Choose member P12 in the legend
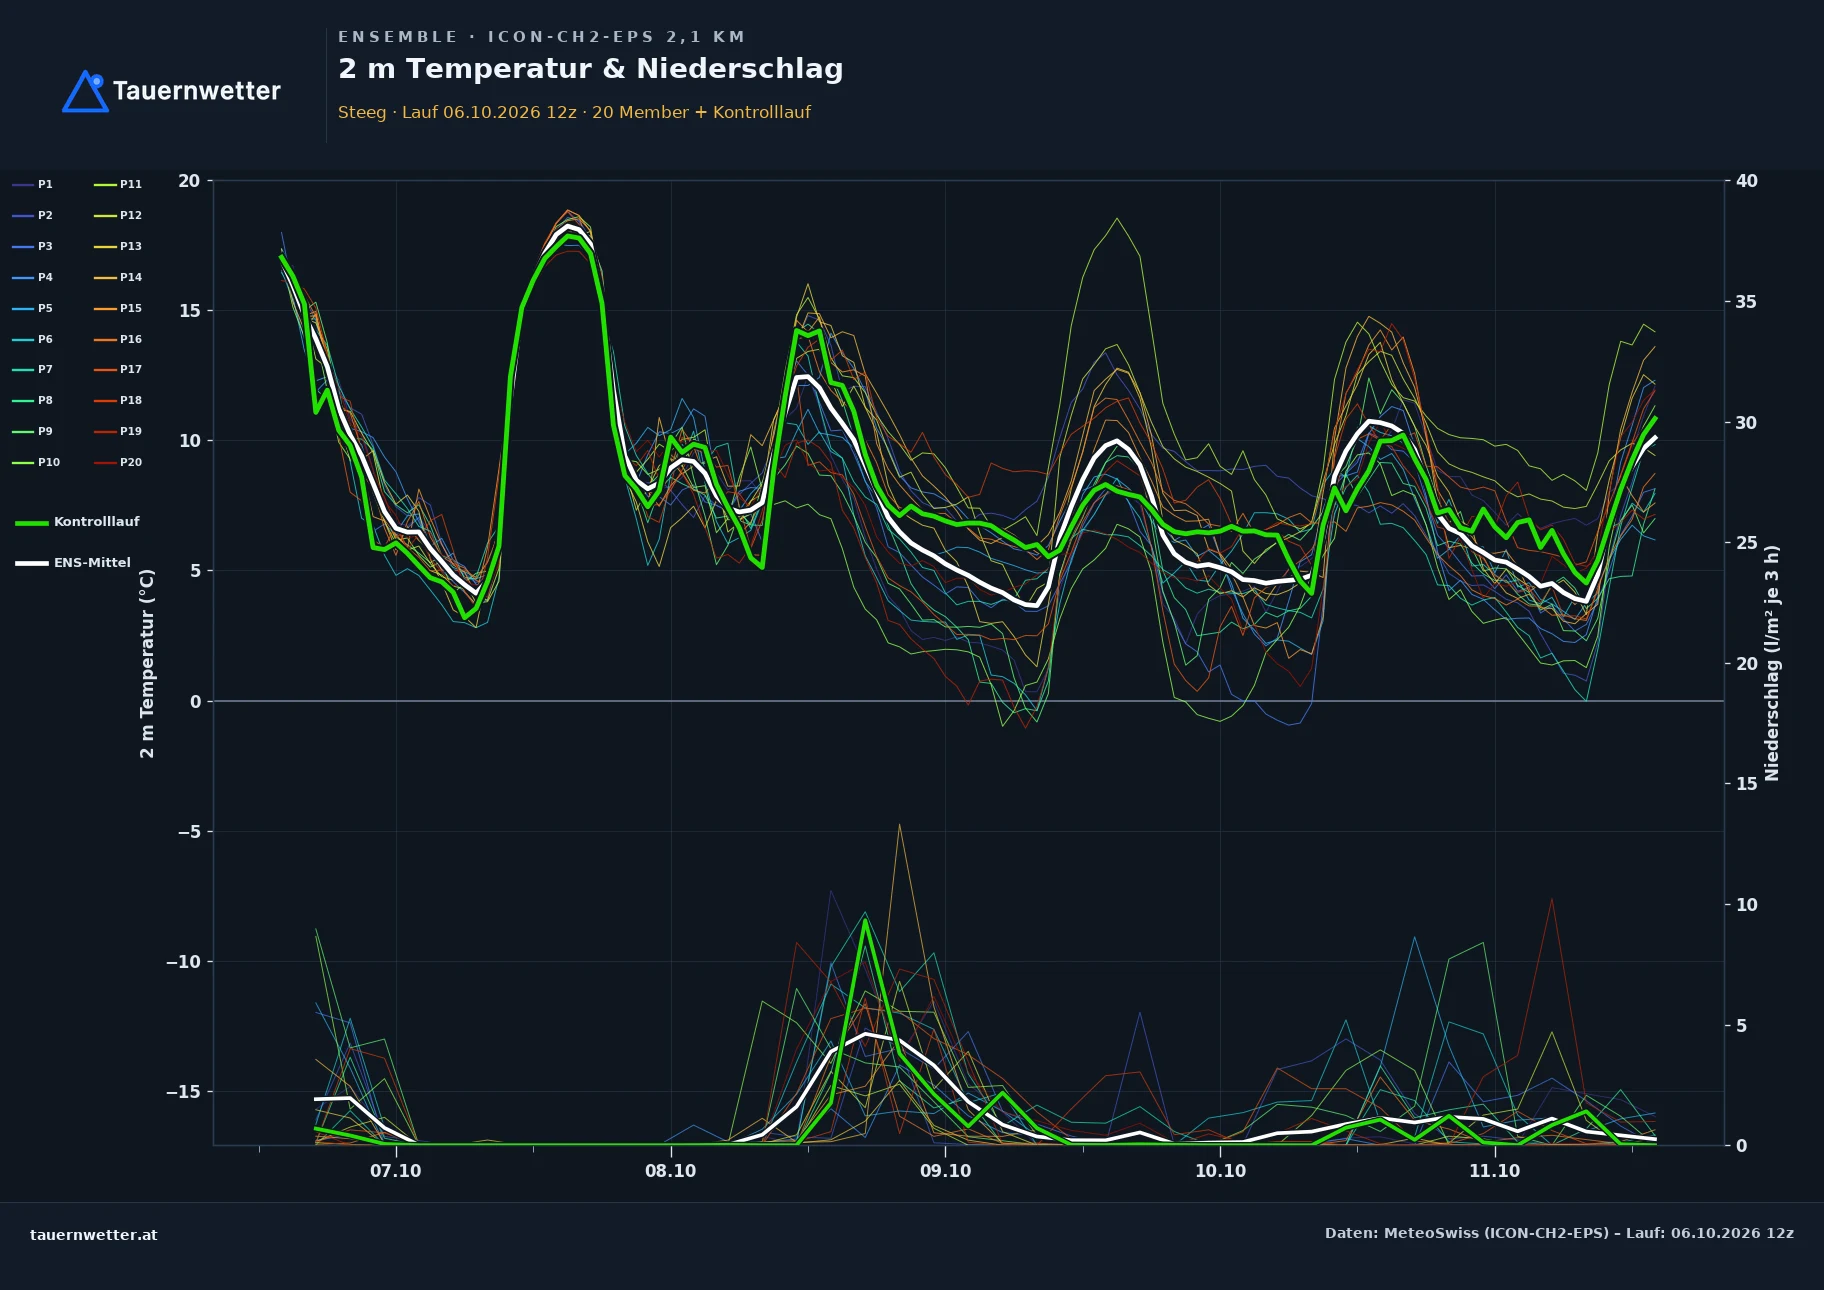 click(118, 215)
